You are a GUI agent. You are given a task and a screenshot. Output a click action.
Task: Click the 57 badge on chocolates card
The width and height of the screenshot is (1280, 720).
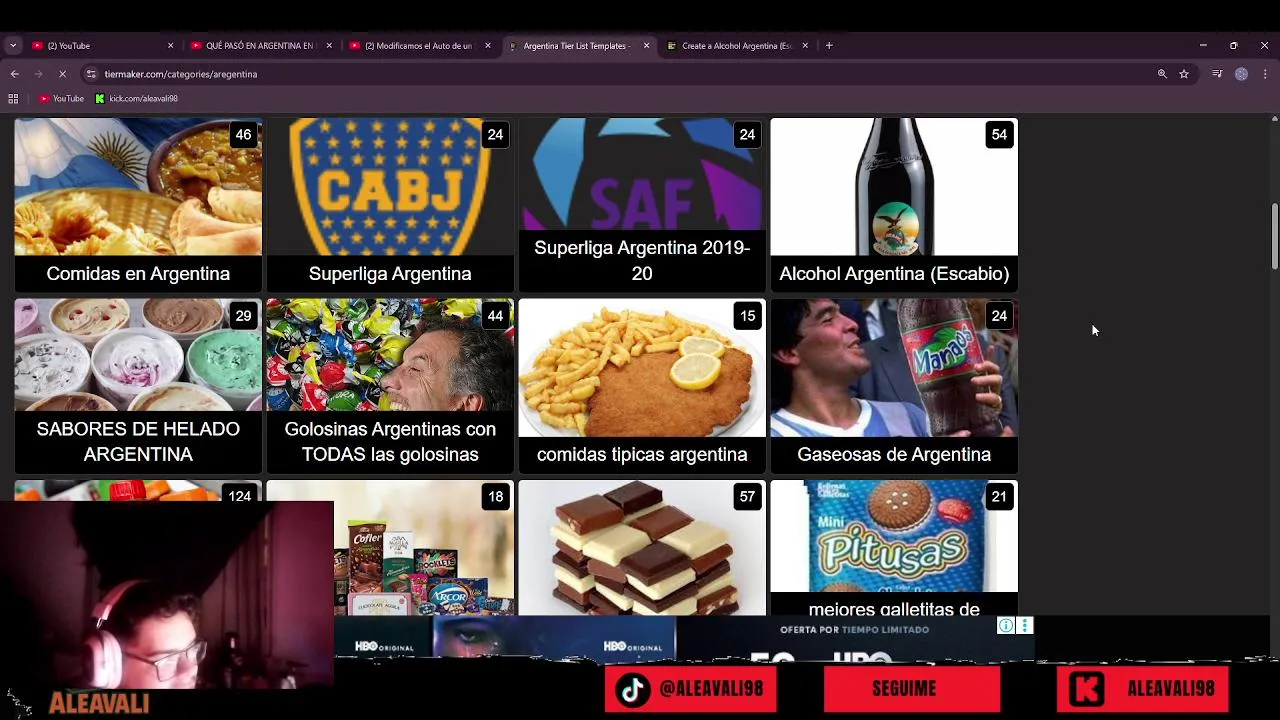tap(747, 497)
